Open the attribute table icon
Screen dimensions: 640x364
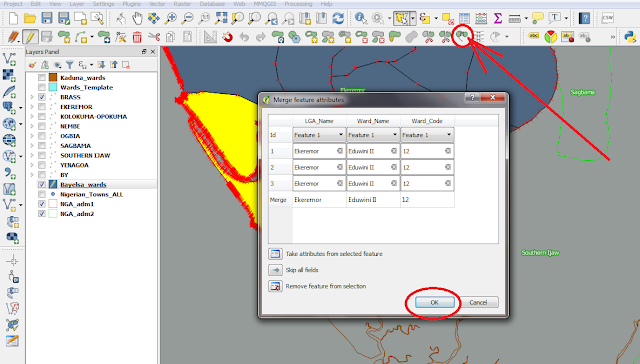click(464, 18)
